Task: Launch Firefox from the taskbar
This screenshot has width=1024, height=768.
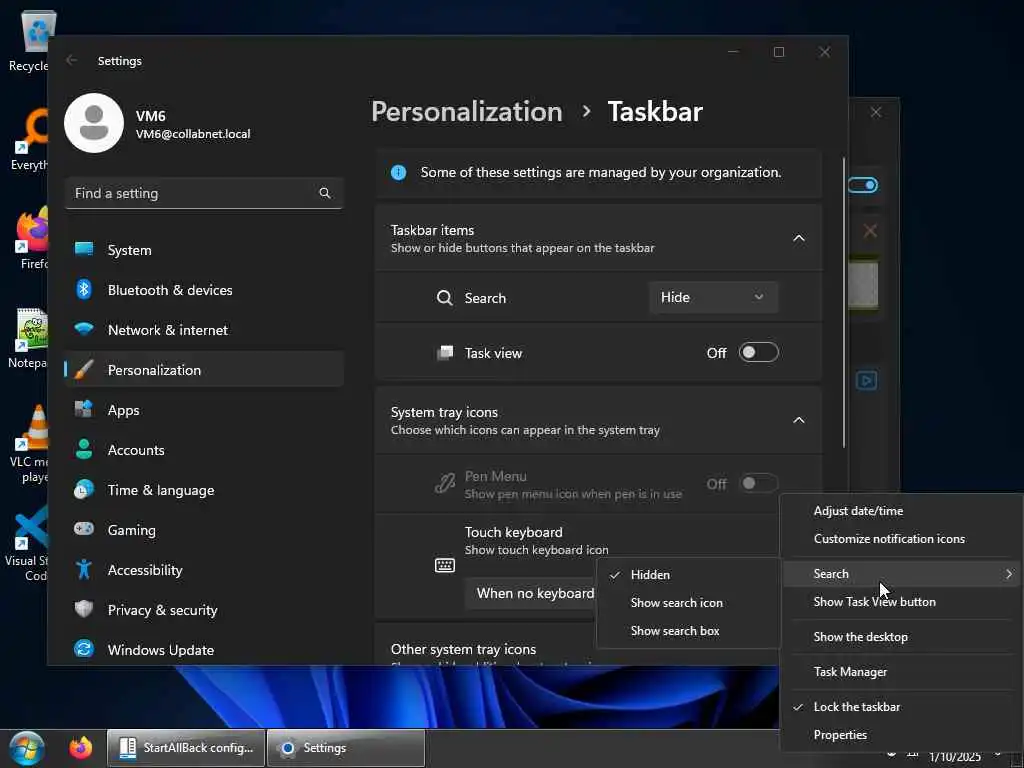Action: [81, 748]
